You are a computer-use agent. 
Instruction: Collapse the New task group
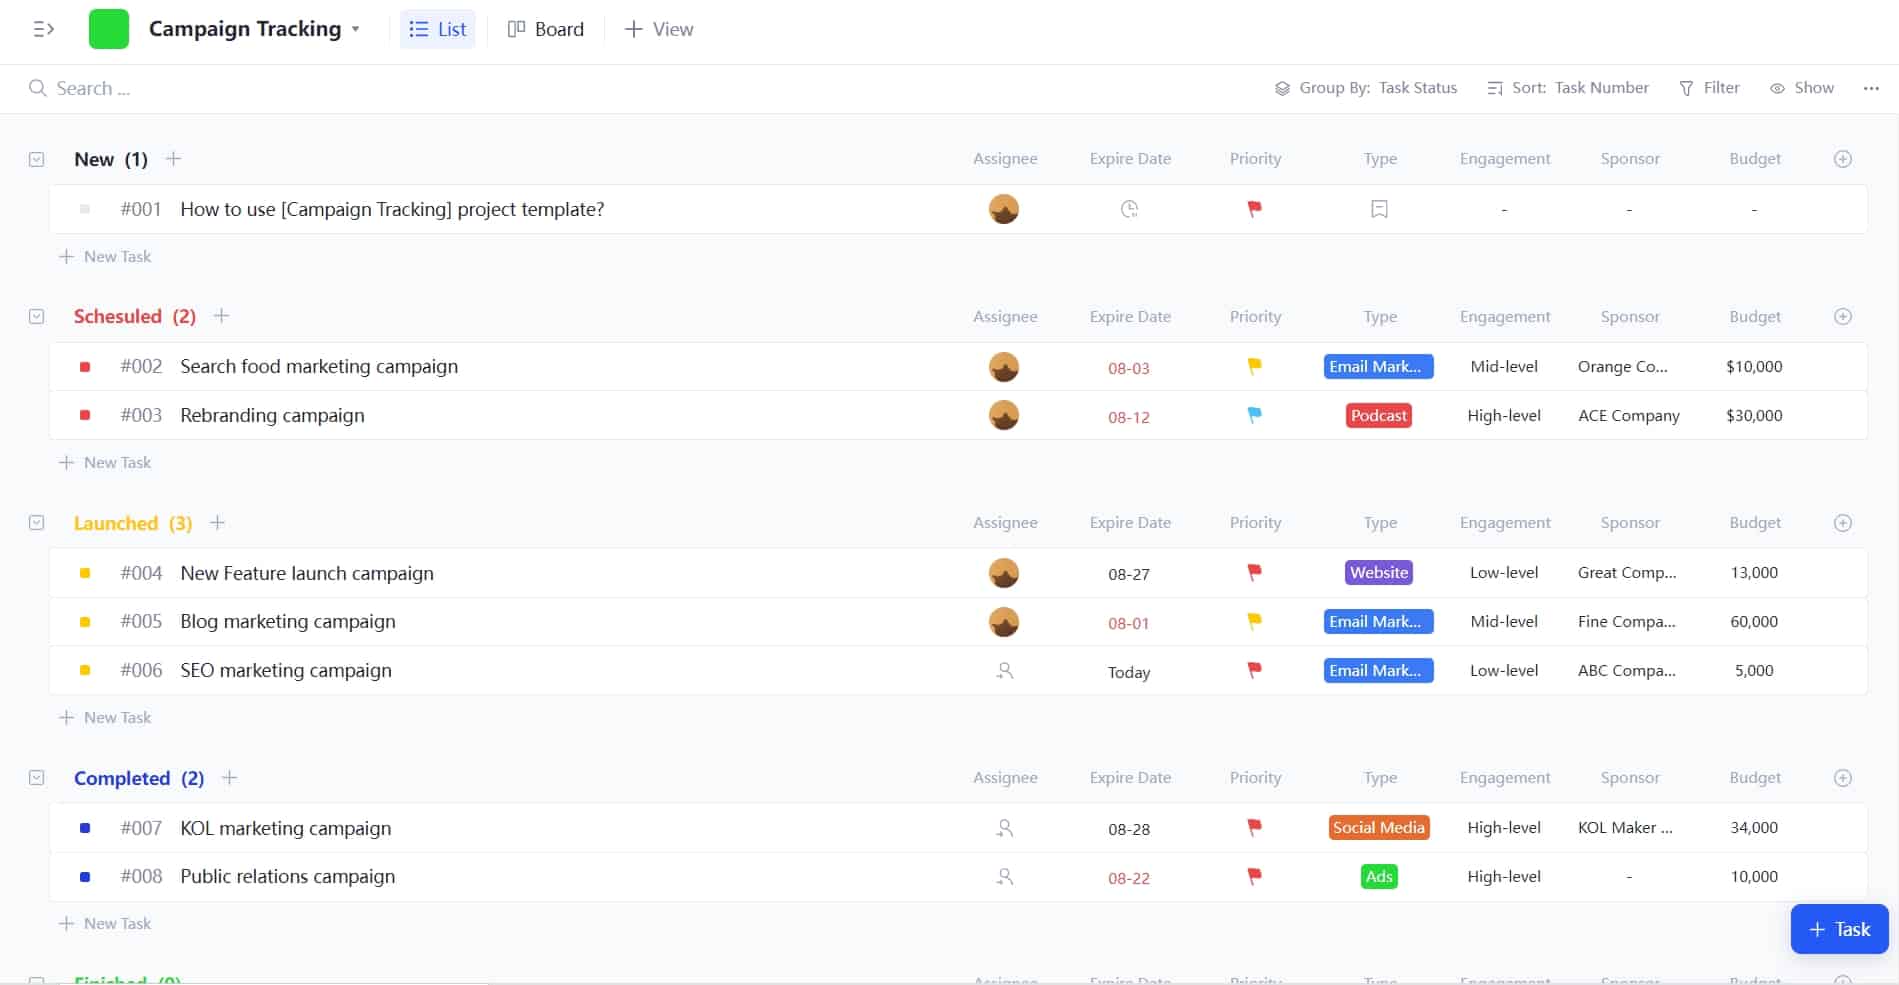pos(36,159)
